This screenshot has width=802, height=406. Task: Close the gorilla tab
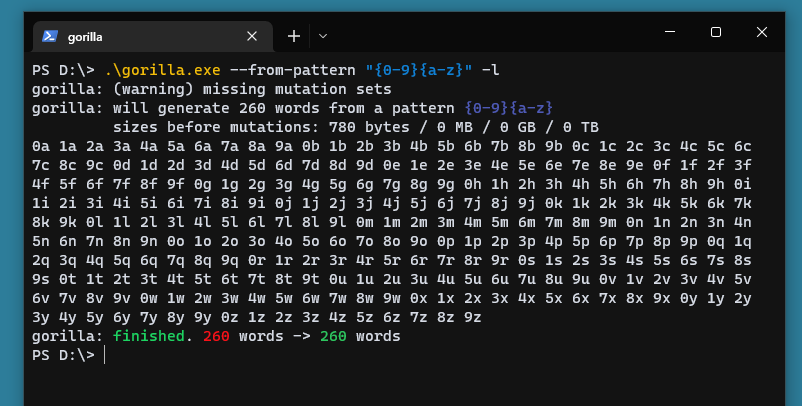click(x=252, y=36)
